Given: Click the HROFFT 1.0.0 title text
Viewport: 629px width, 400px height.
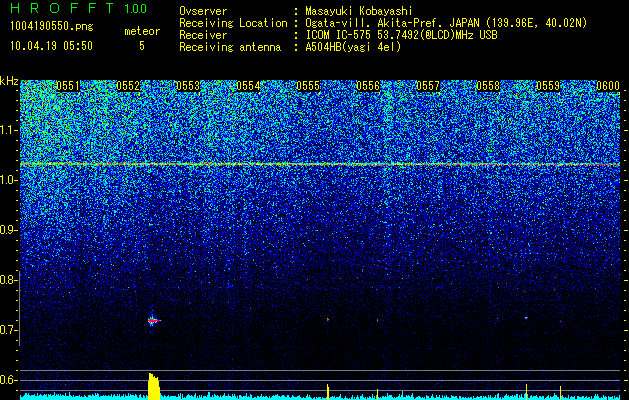Looking at the screenshot, I should click(x=79, y=8).
